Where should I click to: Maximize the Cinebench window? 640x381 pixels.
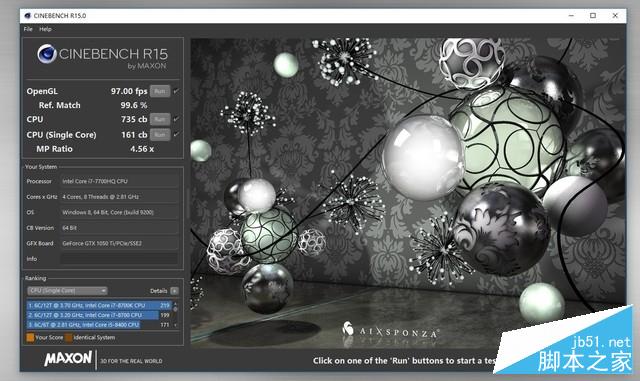coord(593,16)
